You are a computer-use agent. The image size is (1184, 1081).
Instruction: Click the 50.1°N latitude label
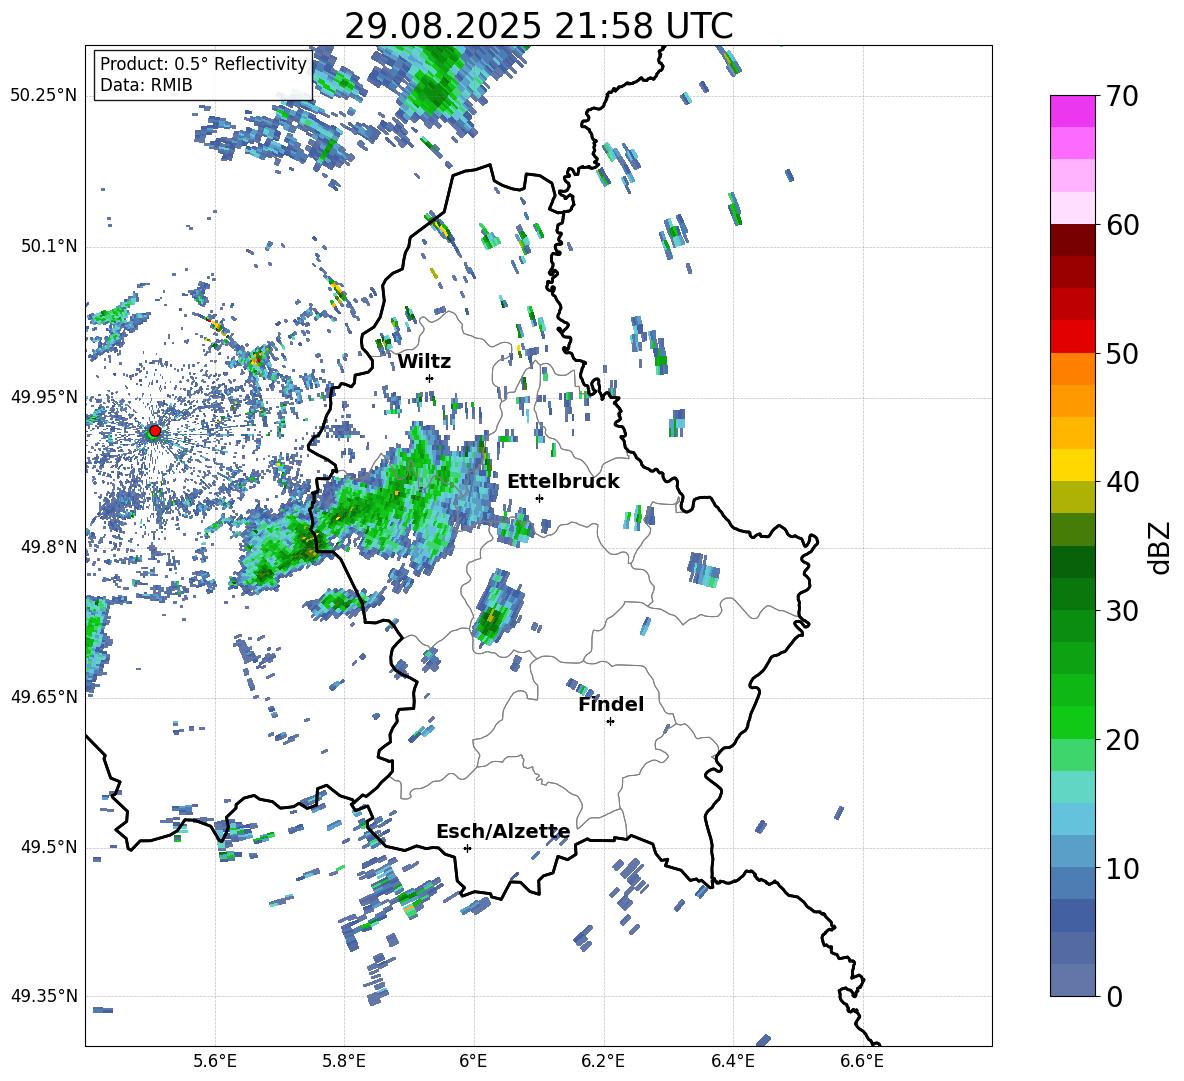(48, 247)
